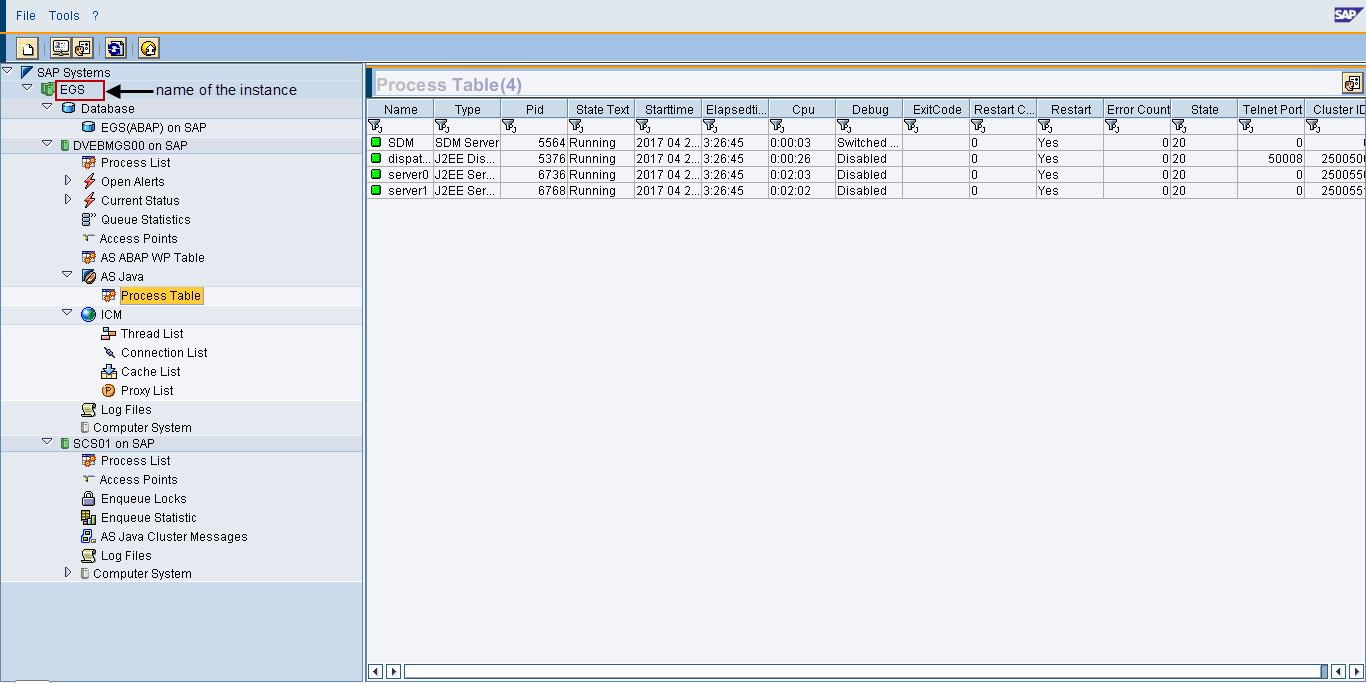The image size is (1366, 683).
Task: Sort by the Error Count column header
Action: pos(1137,109)
